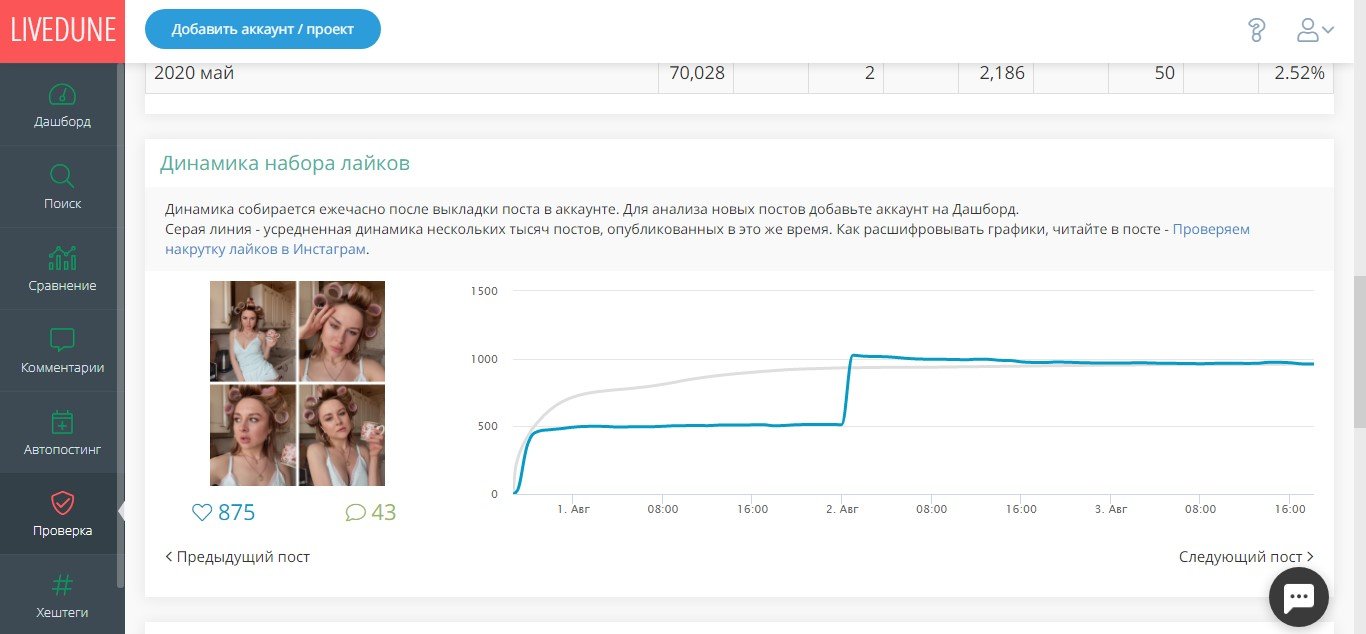Open the Сравнение chart icon
The image size is (1366, 634).
coord(62,258)
